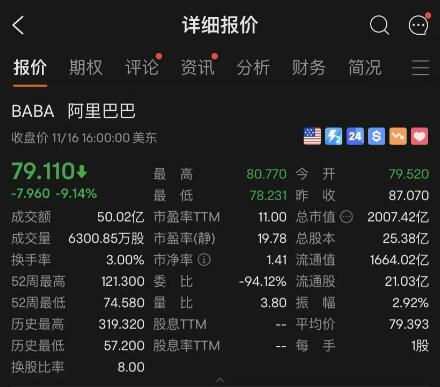Viewport: 440px width, 387px height.
Task: Tap the 成交量 value 6300.85万股
Action: pos(106,239)
